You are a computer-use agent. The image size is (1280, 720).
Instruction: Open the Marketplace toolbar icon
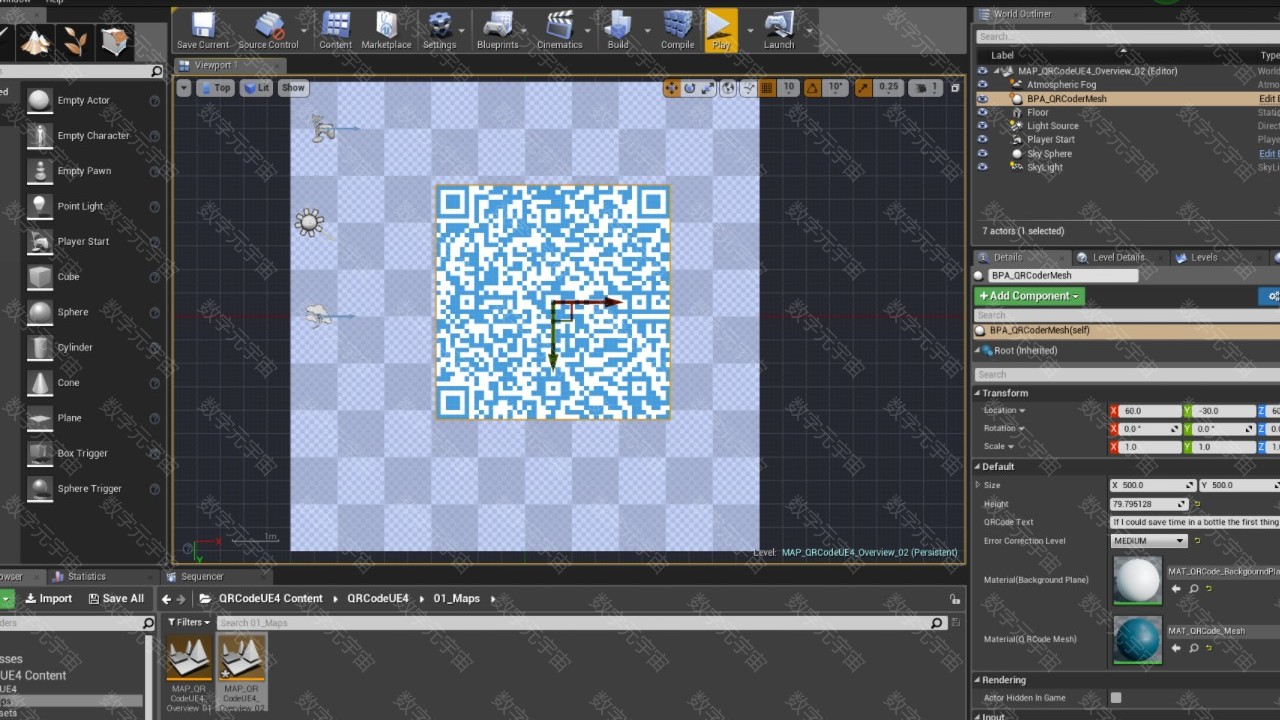point(386,30)
